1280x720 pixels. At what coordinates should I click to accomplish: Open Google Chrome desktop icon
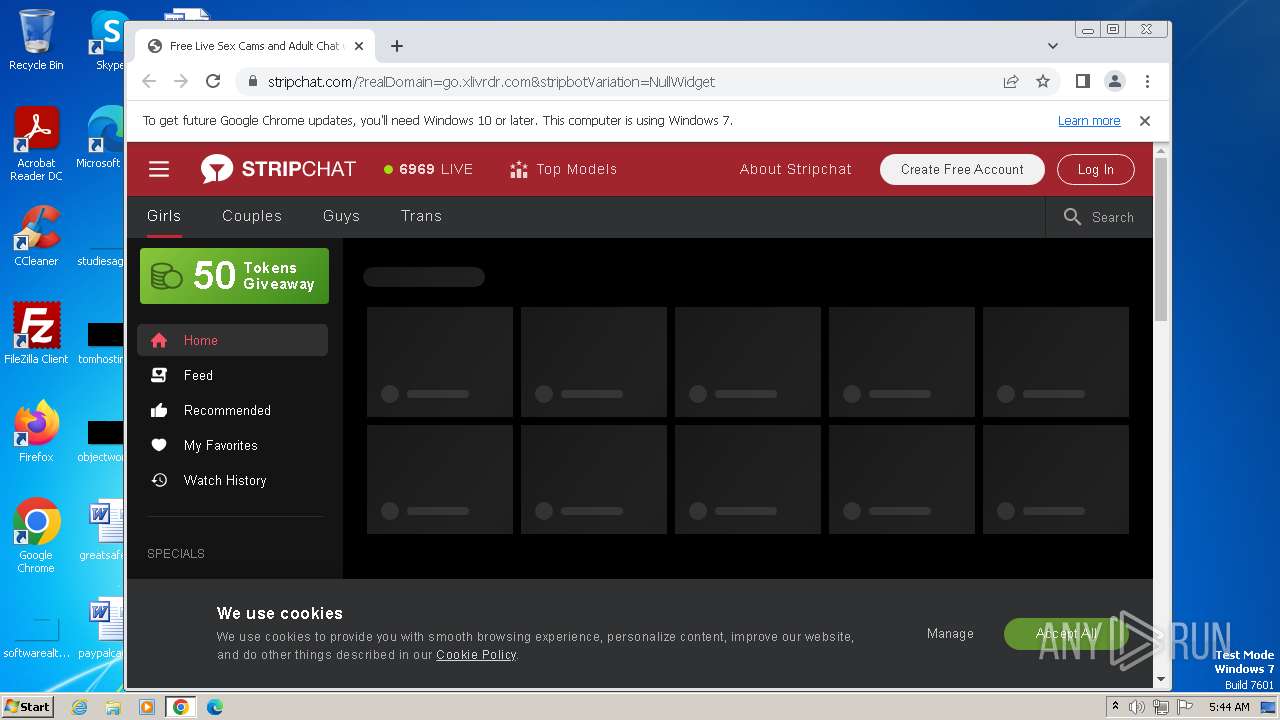[36, 536]
